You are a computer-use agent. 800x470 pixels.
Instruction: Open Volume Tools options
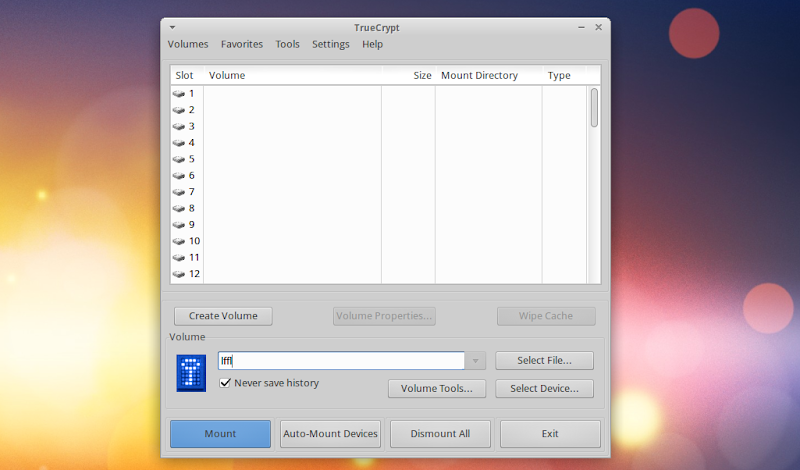coord(437,388)
